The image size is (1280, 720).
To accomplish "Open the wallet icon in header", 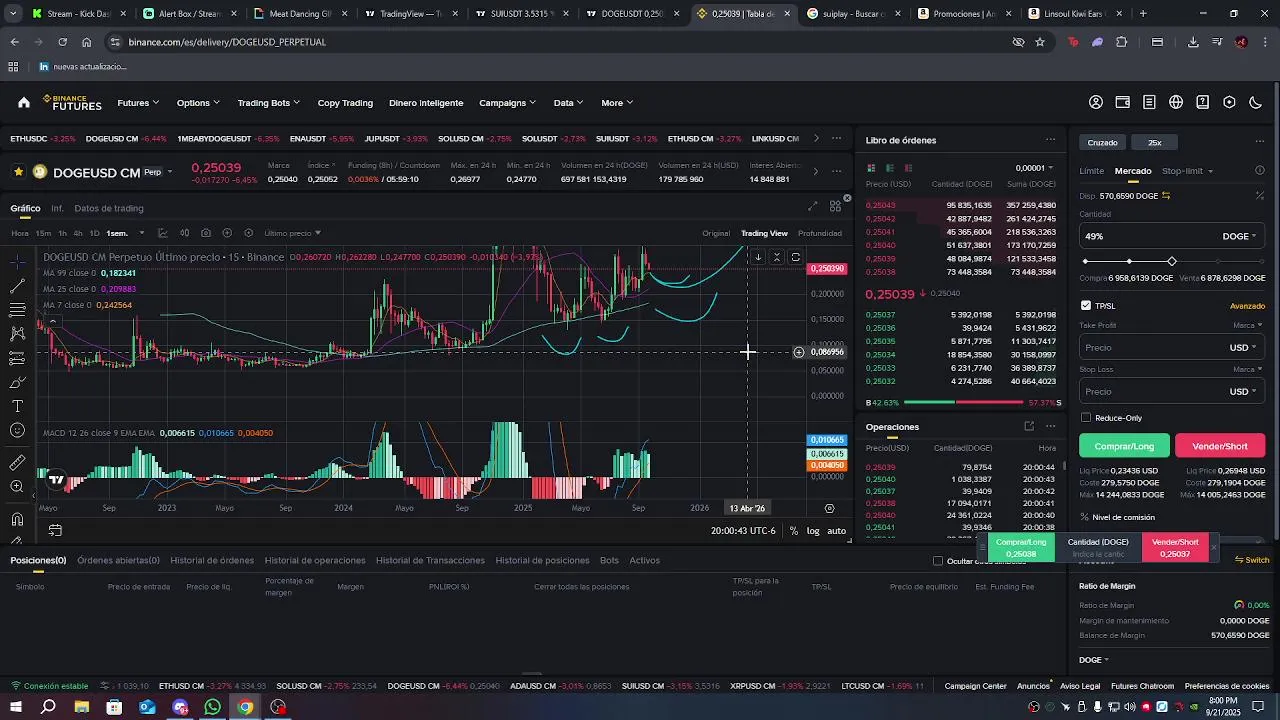I will [x=1123, y=102].
